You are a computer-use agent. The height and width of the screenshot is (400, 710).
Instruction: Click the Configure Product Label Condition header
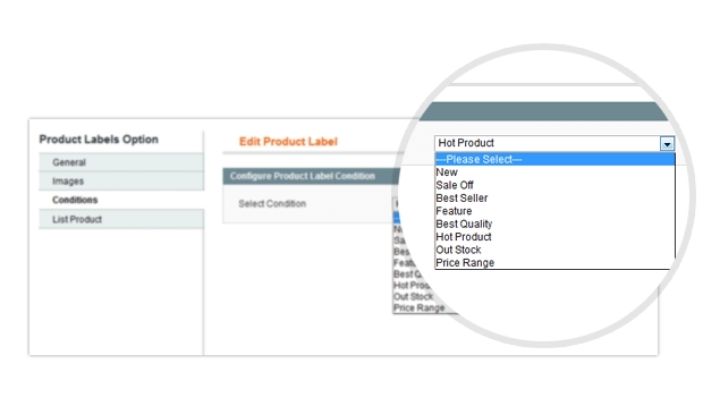pos(302,176)
